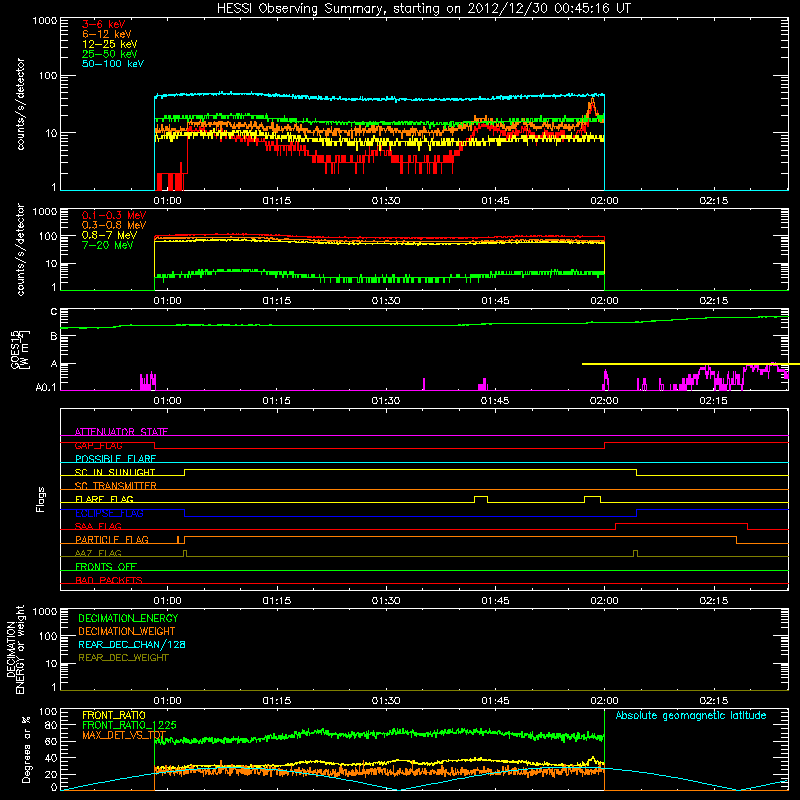This screenshot has width=800, height=800.
Task: Click the first FLARE_FLAG pulse near 01:43
Action: 481,499
